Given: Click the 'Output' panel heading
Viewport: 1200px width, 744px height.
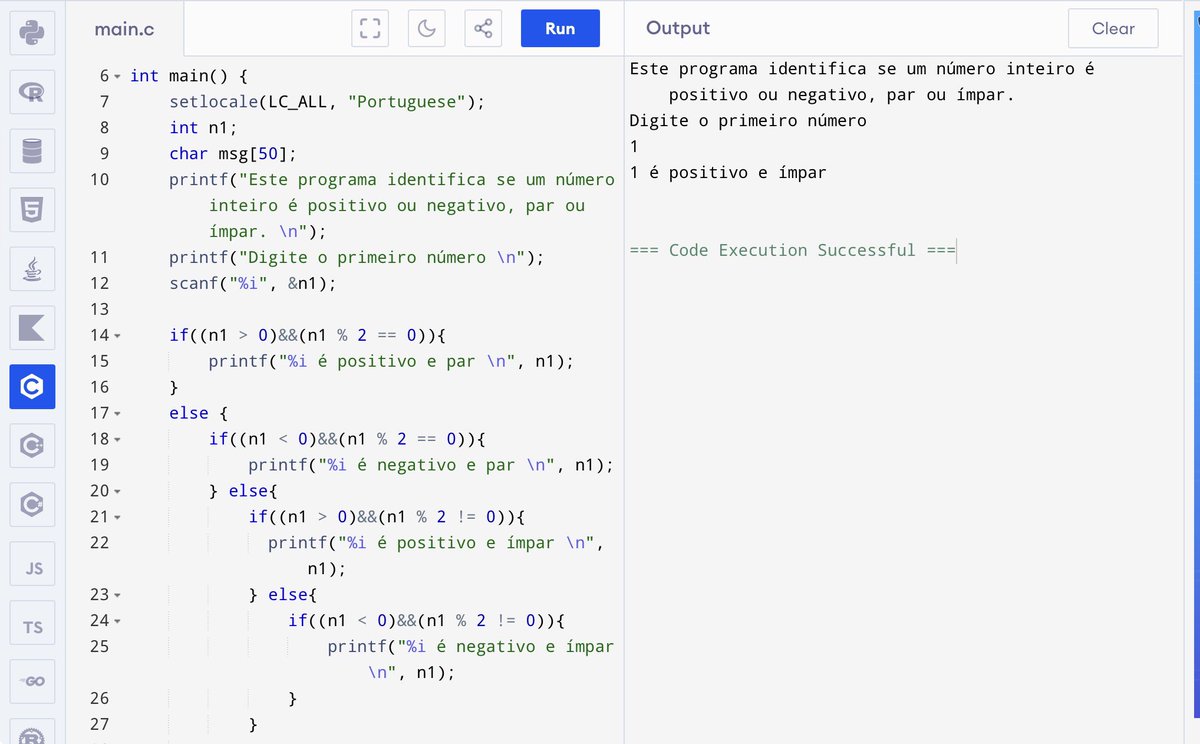Looking at the screenshot, I should pyautogui.click(x=678, y=28).
